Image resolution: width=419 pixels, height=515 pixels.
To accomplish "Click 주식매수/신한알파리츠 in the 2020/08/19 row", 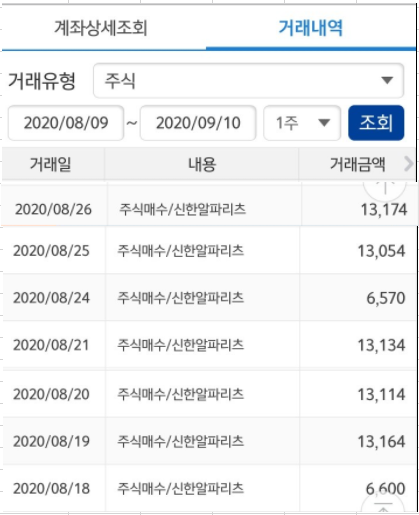I will pyautogui.click(x=181, y=441).
